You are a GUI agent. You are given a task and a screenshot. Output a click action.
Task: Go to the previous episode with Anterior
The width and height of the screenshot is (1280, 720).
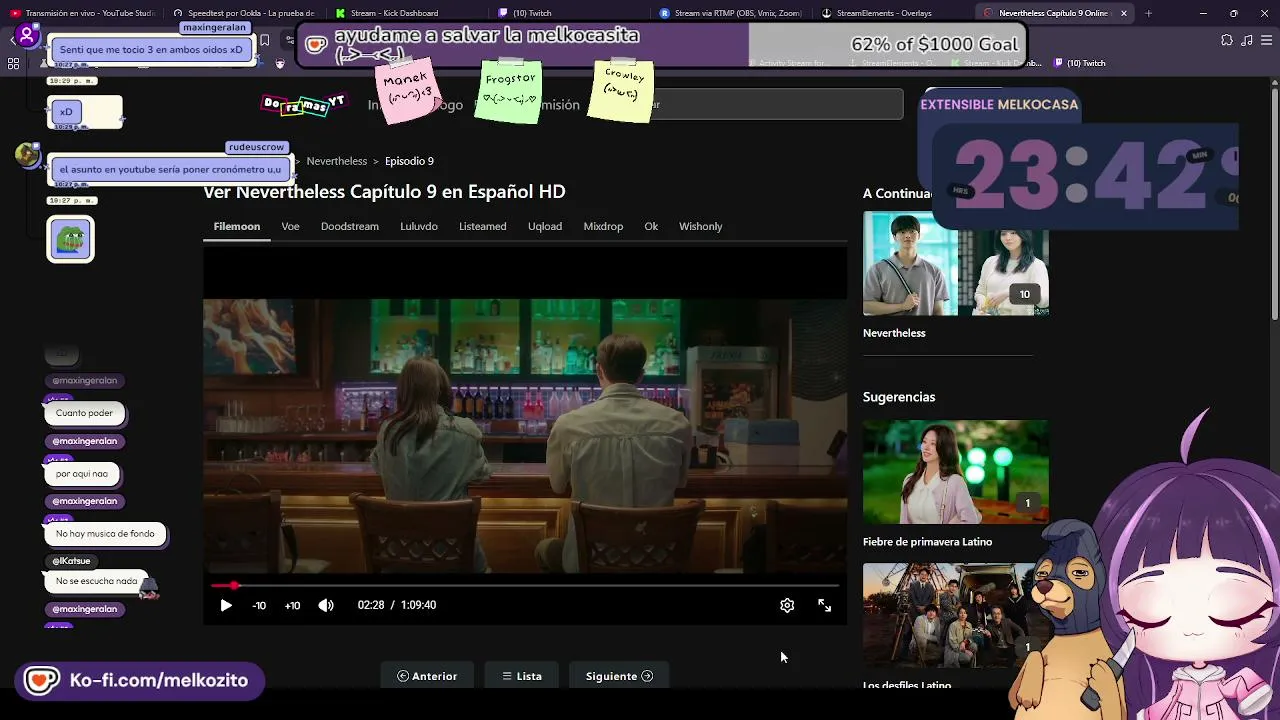pyautogui.click(x=427, y=676)
